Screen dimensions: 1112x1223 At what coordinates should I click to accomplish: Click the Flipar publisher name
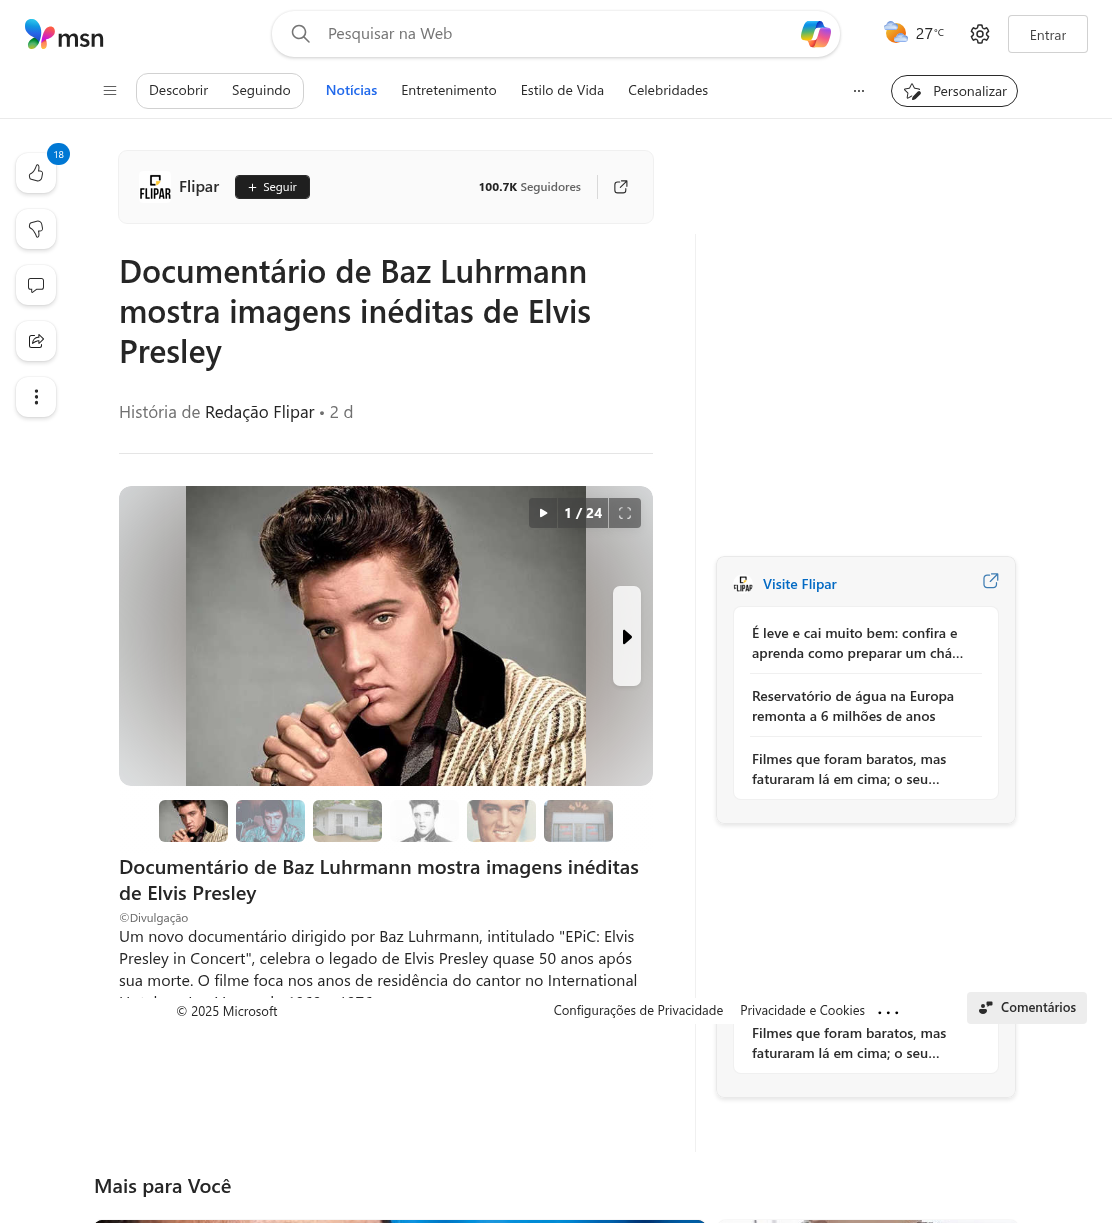pyautogui.click(x=199, y=187)
